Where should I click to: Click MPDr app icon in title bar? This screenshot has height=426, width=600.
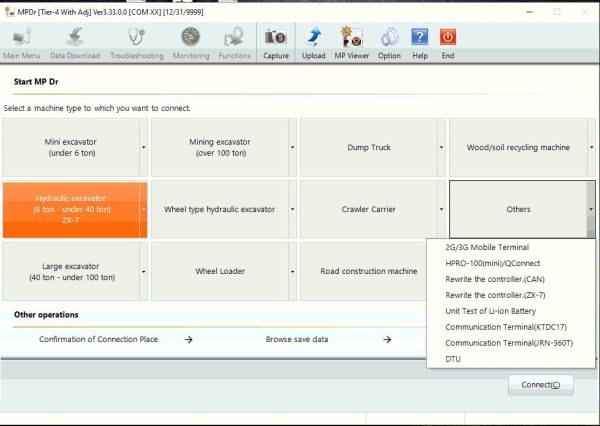click(x=10, y=12)
